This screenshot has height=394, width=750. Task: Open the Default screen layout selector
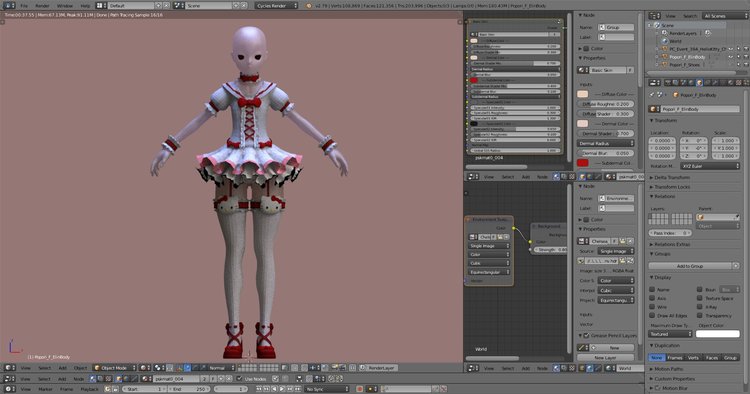point(130,6)
